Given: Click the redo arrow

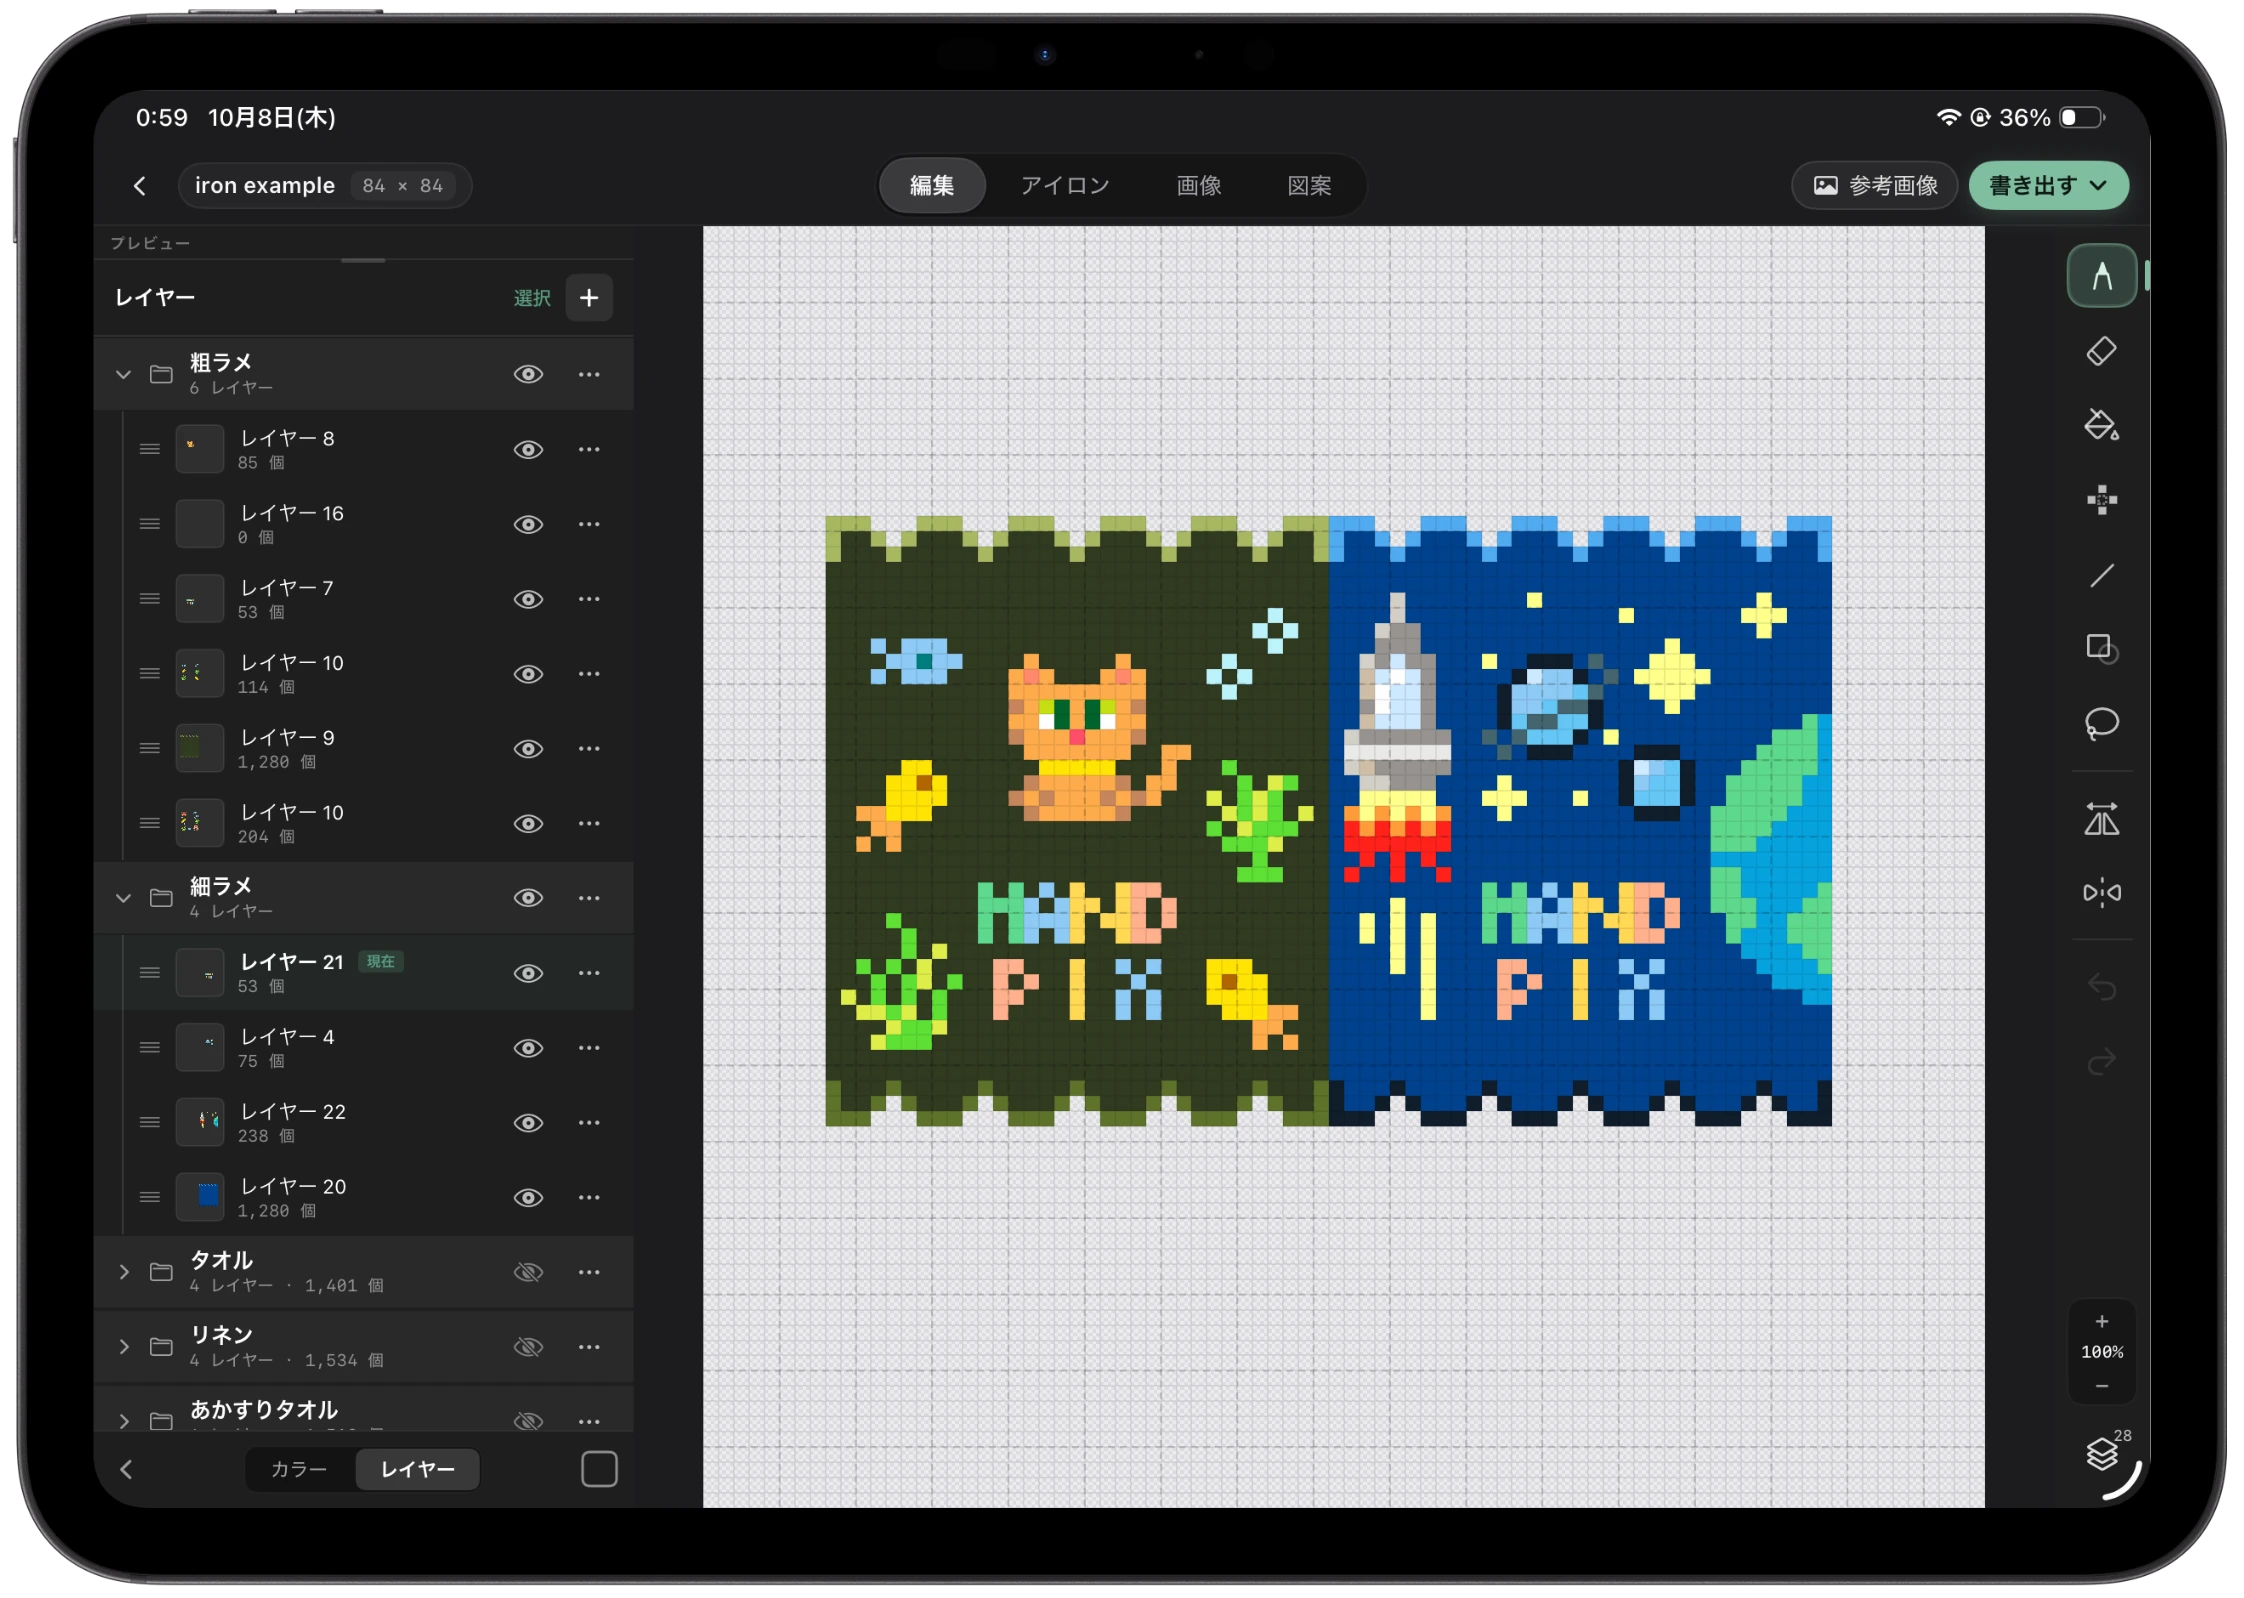Looking at the screenshot, I should coord(2101,1061).
